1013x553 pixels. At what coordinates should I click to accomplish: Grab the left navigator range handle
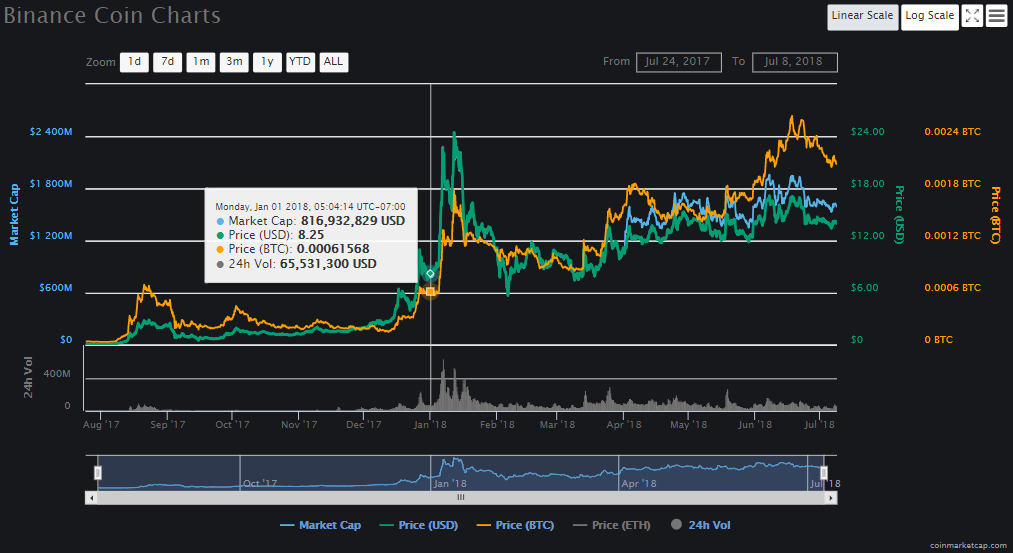coord(98,473)
